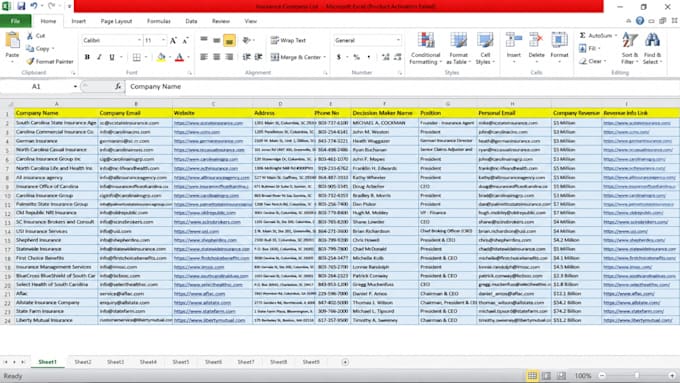Open Conditional Formatting menu

425,48
